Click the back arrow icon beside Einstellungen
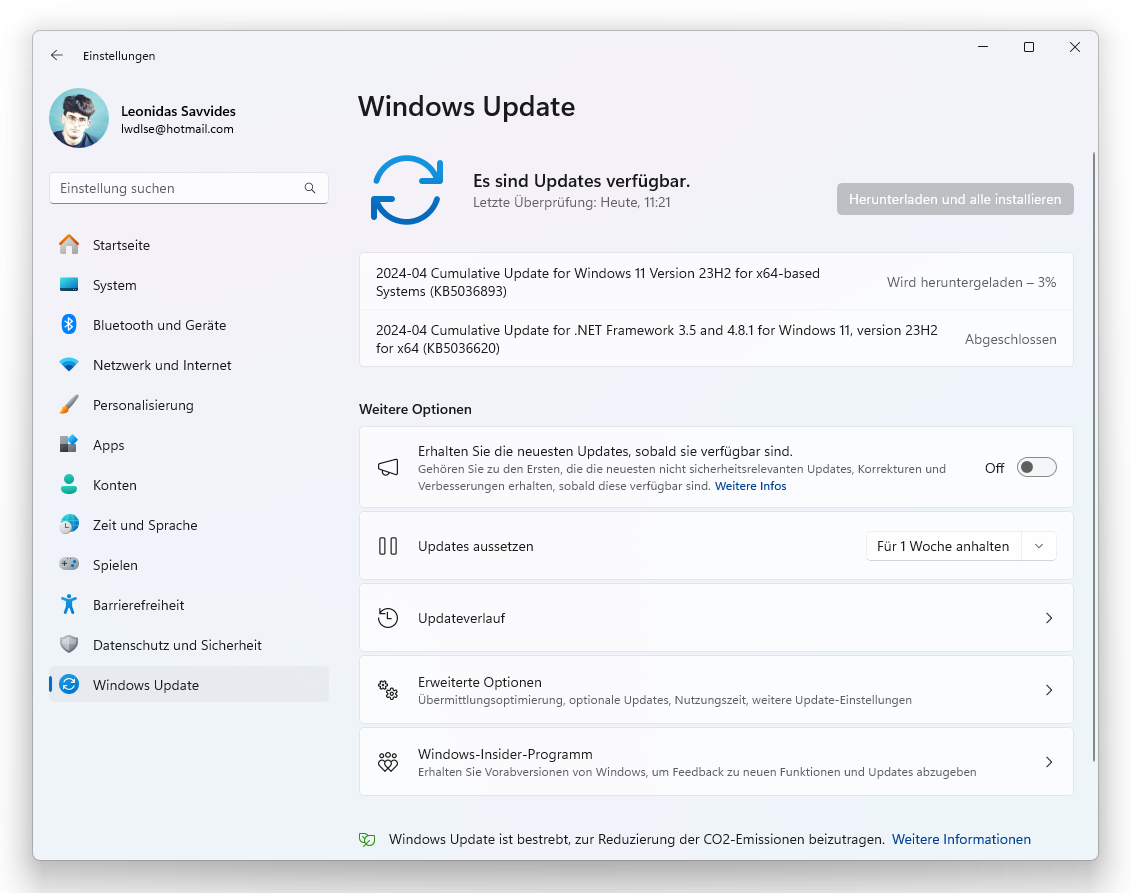 click(x=57, y=56)
